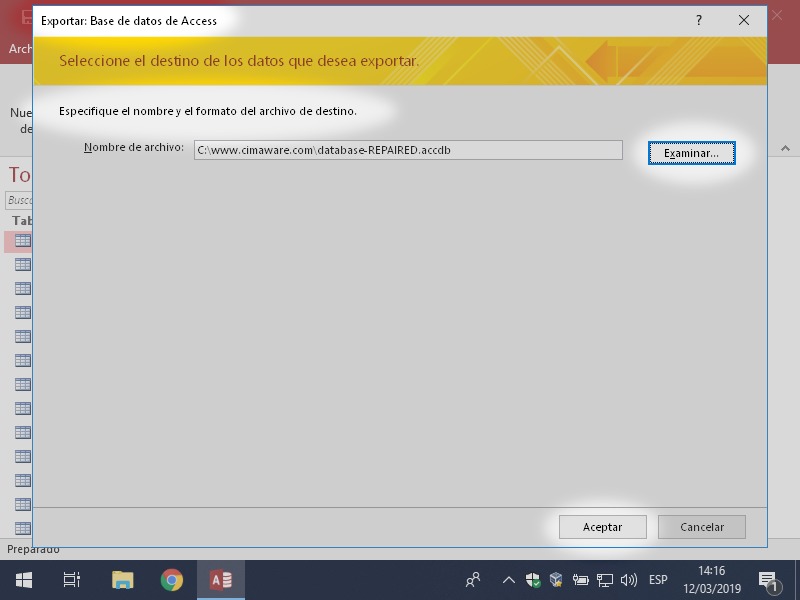Open Task View from the taskbar
This screenshot has height=600, width=800.
tap(71, 580)
